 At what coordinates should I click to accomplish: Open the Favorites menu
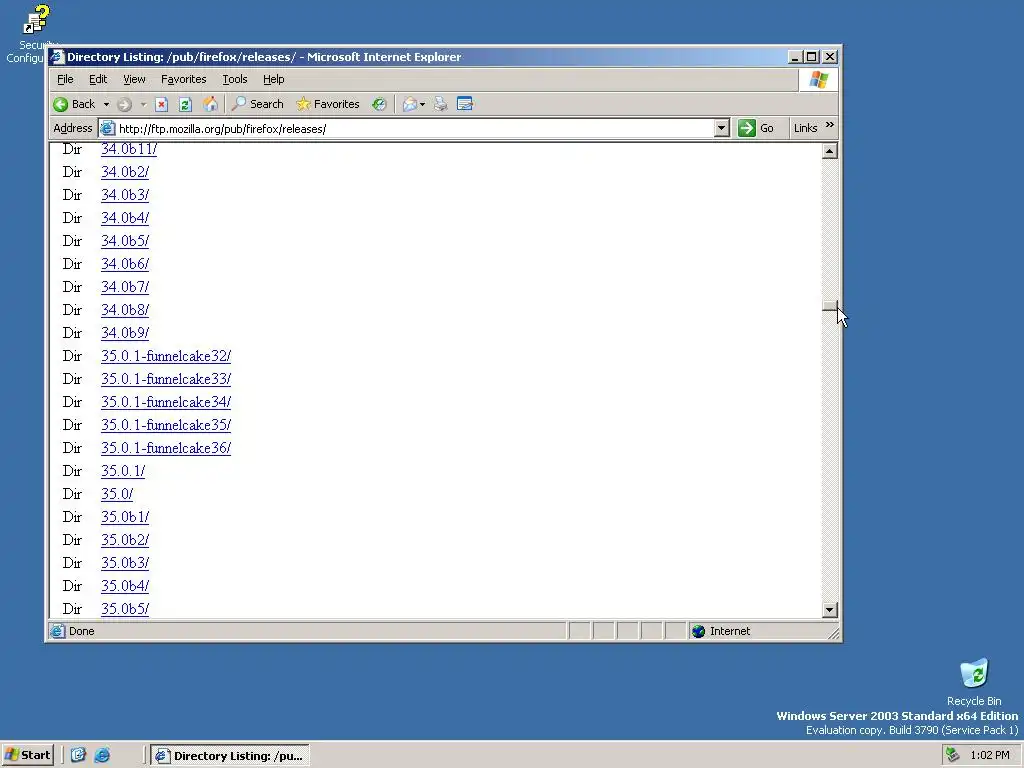click(184, 79)
